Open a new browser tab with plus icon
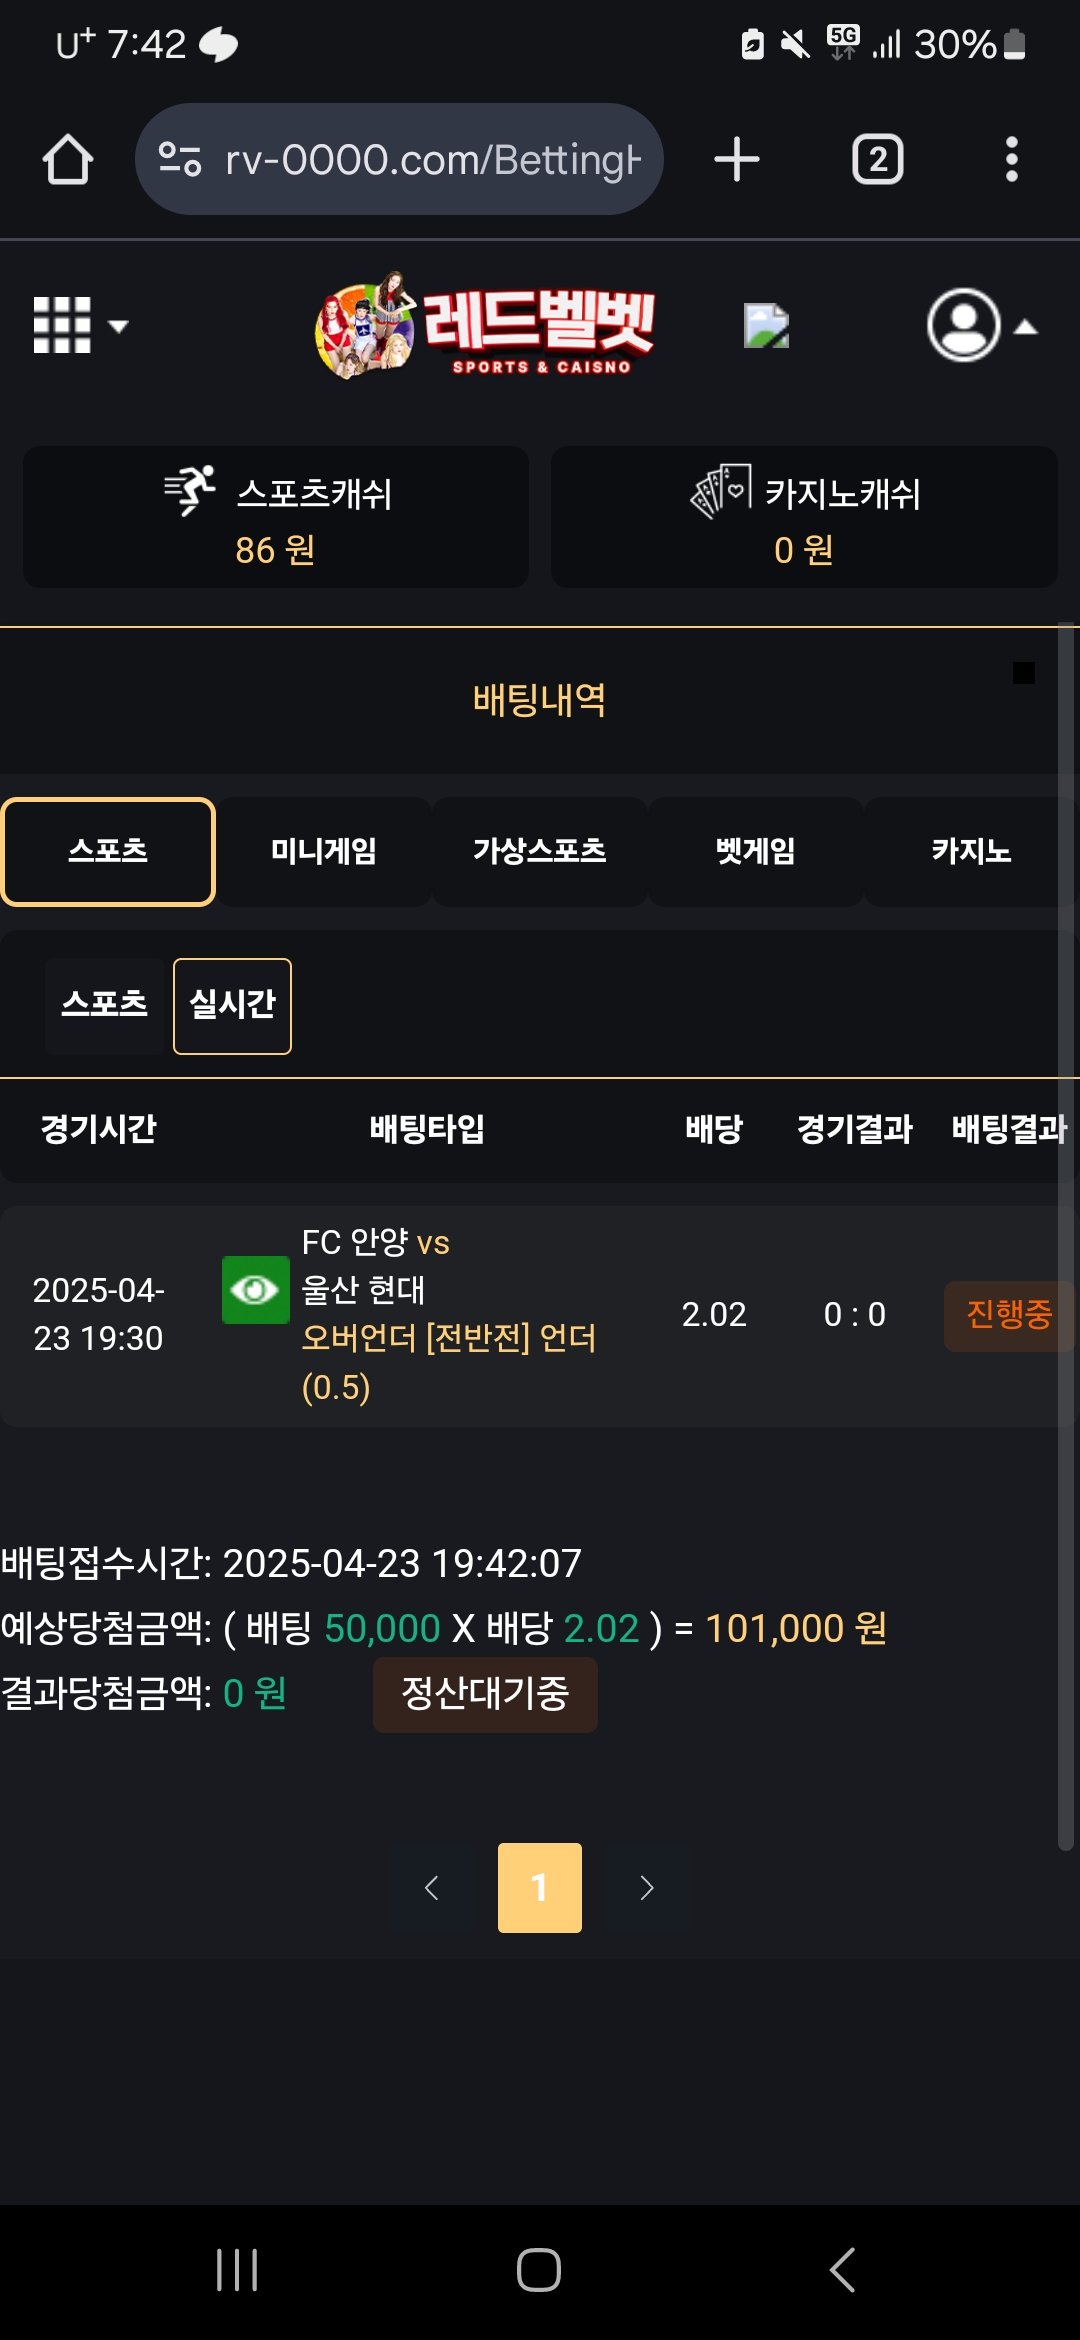Viewport: 1080px width, 2340px height. (x=737, y=160)
